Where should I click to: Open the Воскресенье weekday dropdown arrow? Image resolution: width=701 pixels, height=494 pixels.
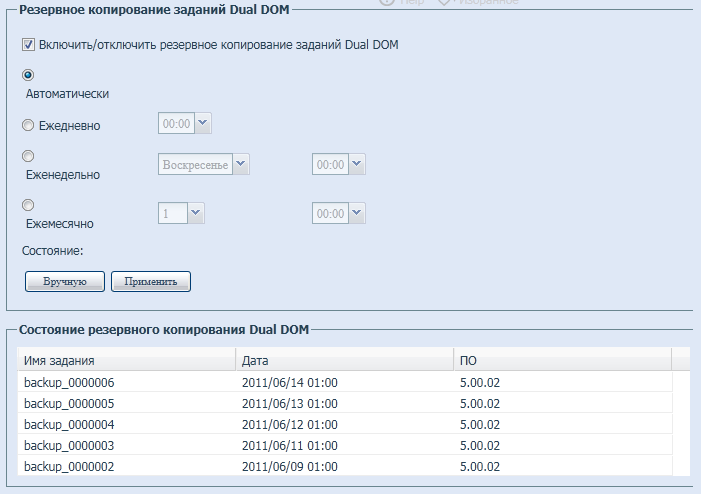pyautogui.click(x=241, y=164)
